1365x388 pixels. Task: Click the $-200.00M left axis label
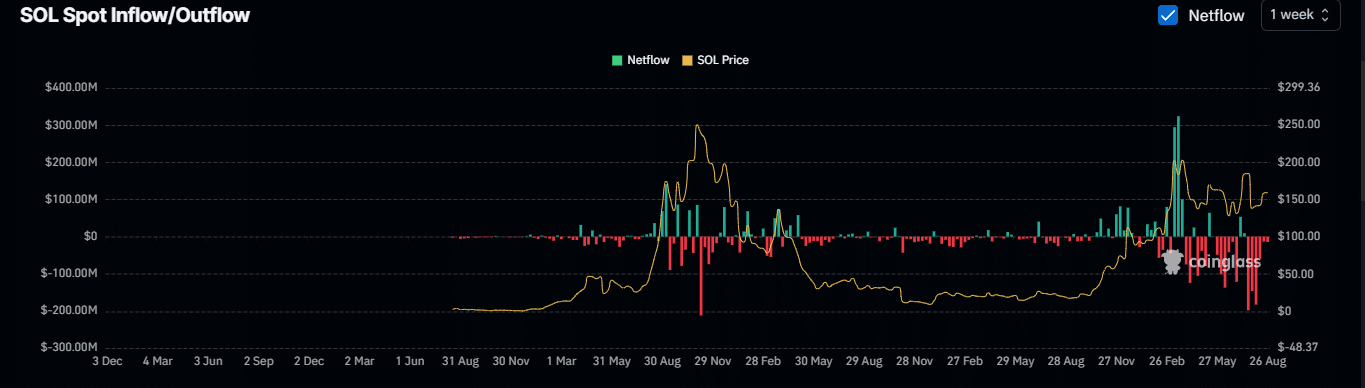click(x=69, y=311)
